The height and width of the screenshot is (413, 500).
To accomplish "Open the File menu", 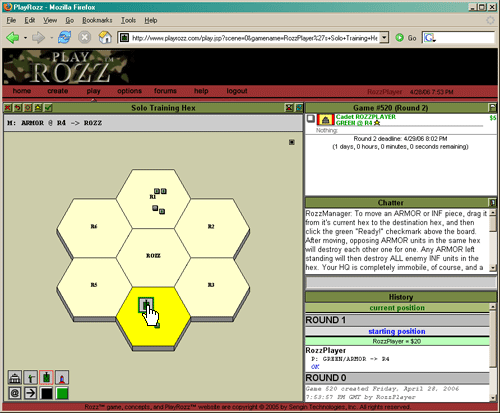I will tap(11, 20).
